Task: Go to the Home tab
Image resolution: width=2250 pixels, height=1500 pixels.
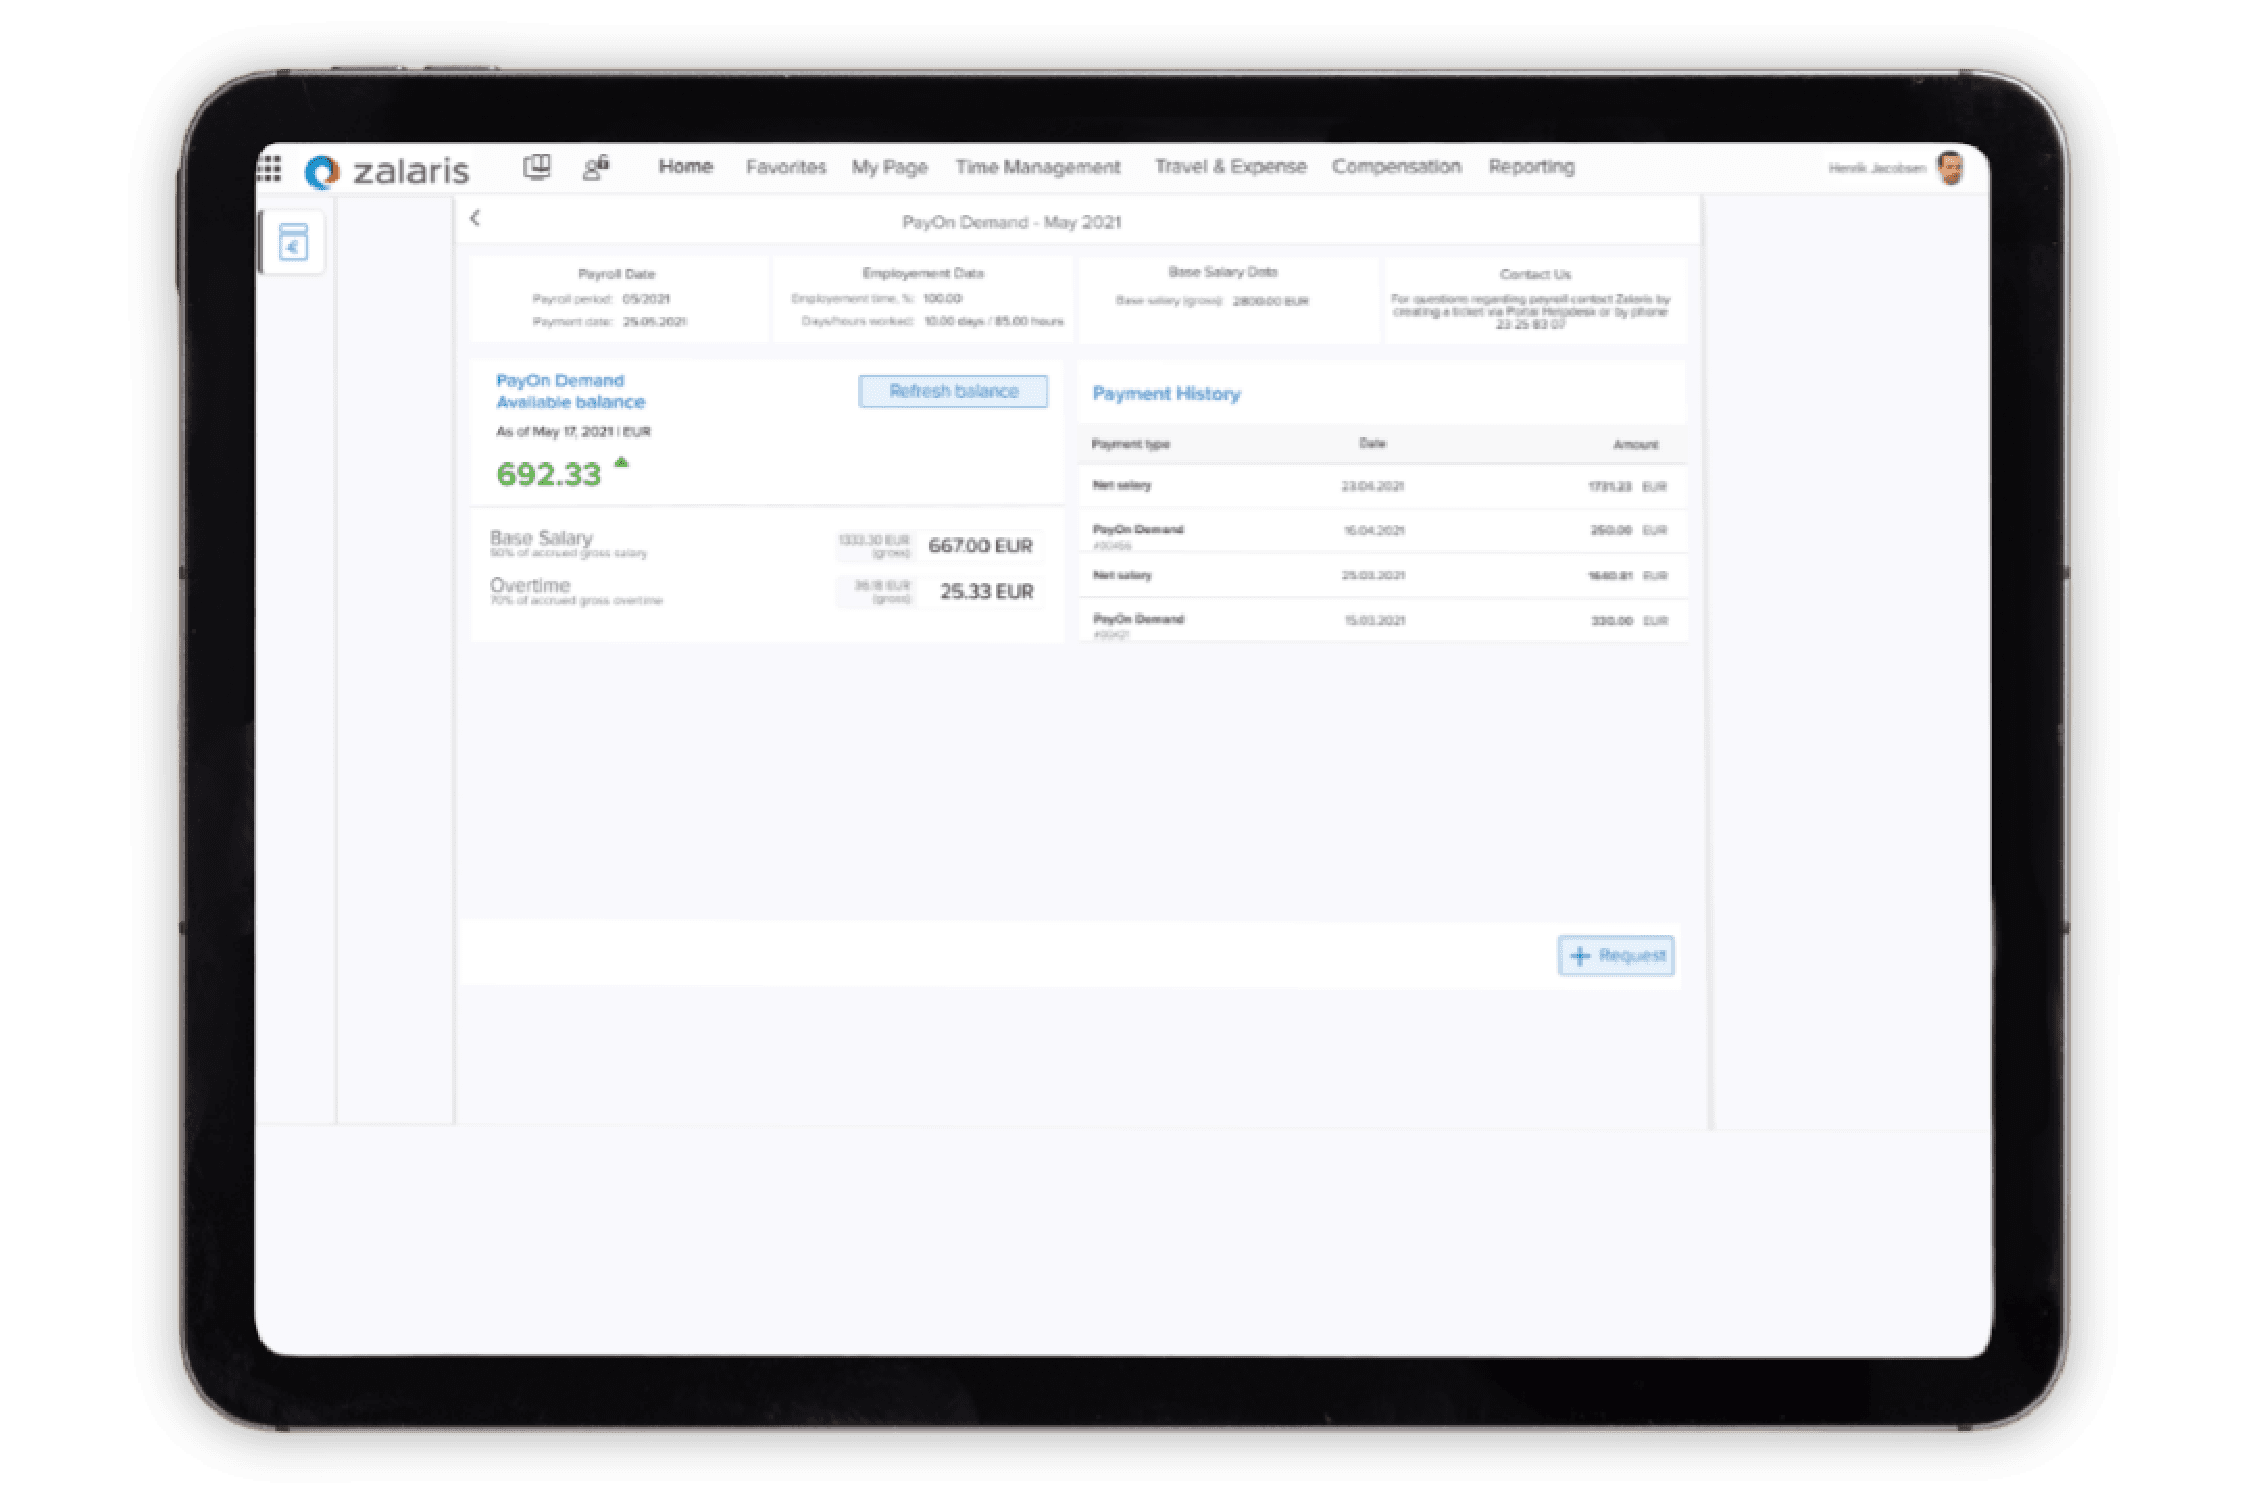Action: tap(686, 167)
